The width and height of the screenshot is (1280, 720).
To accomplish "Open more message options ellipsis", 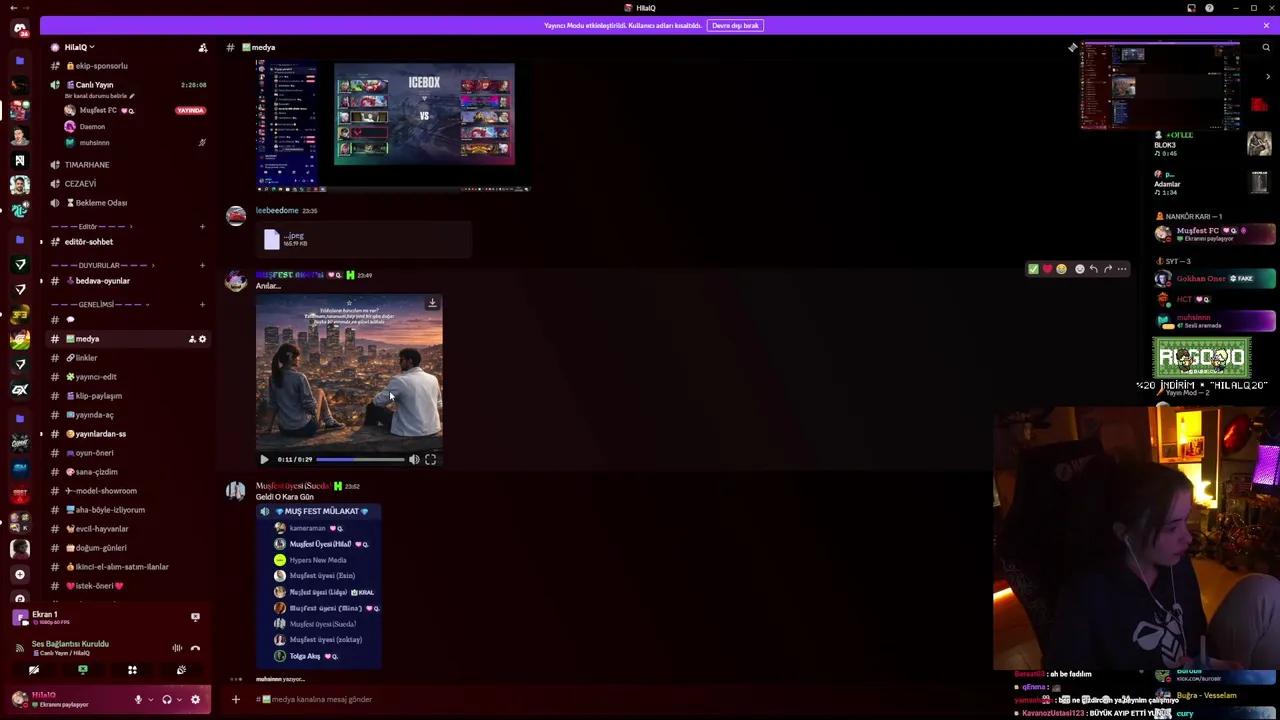I will tap(1121, 269).
